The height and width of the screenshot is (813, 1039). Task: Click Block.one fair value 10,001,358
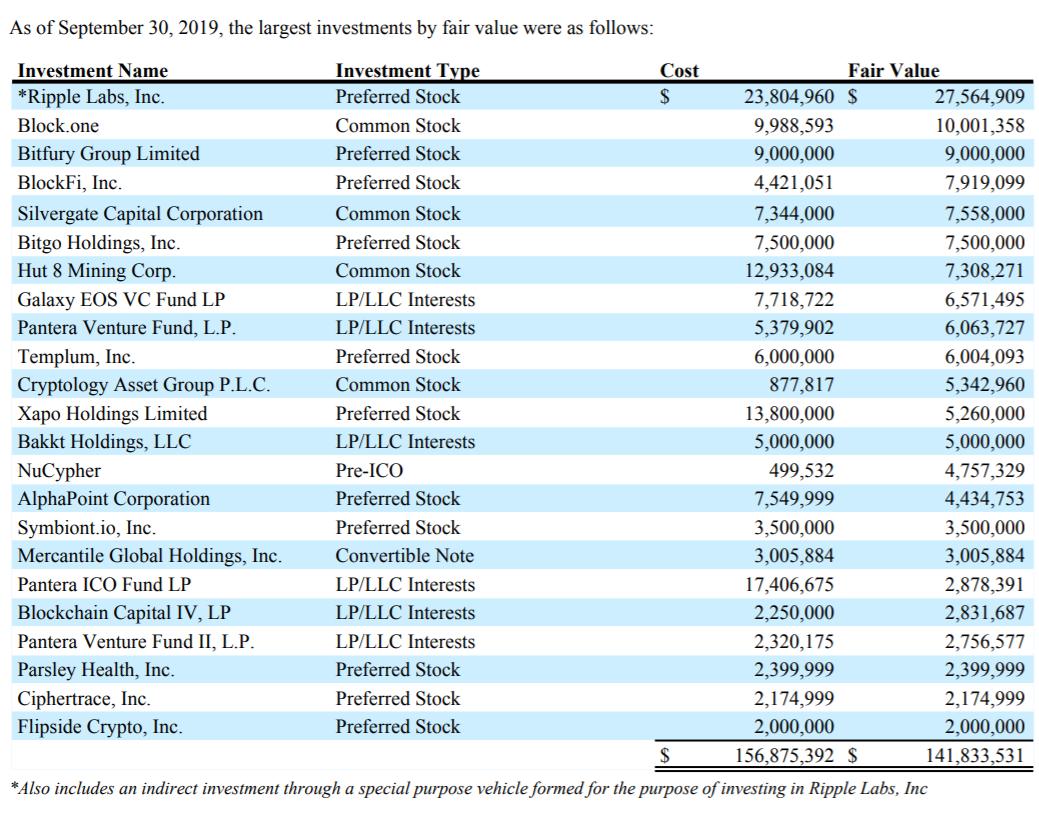tap(979, 125)
